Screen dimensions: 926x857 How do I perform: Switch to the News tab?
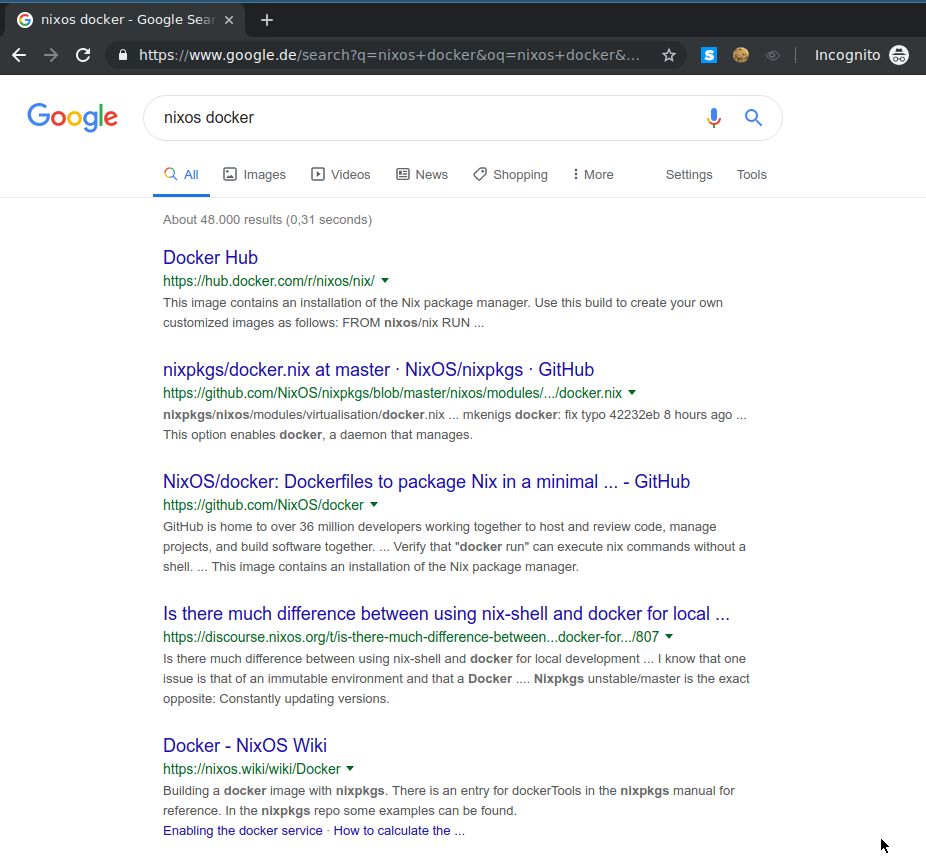click(x=422, y=174)
